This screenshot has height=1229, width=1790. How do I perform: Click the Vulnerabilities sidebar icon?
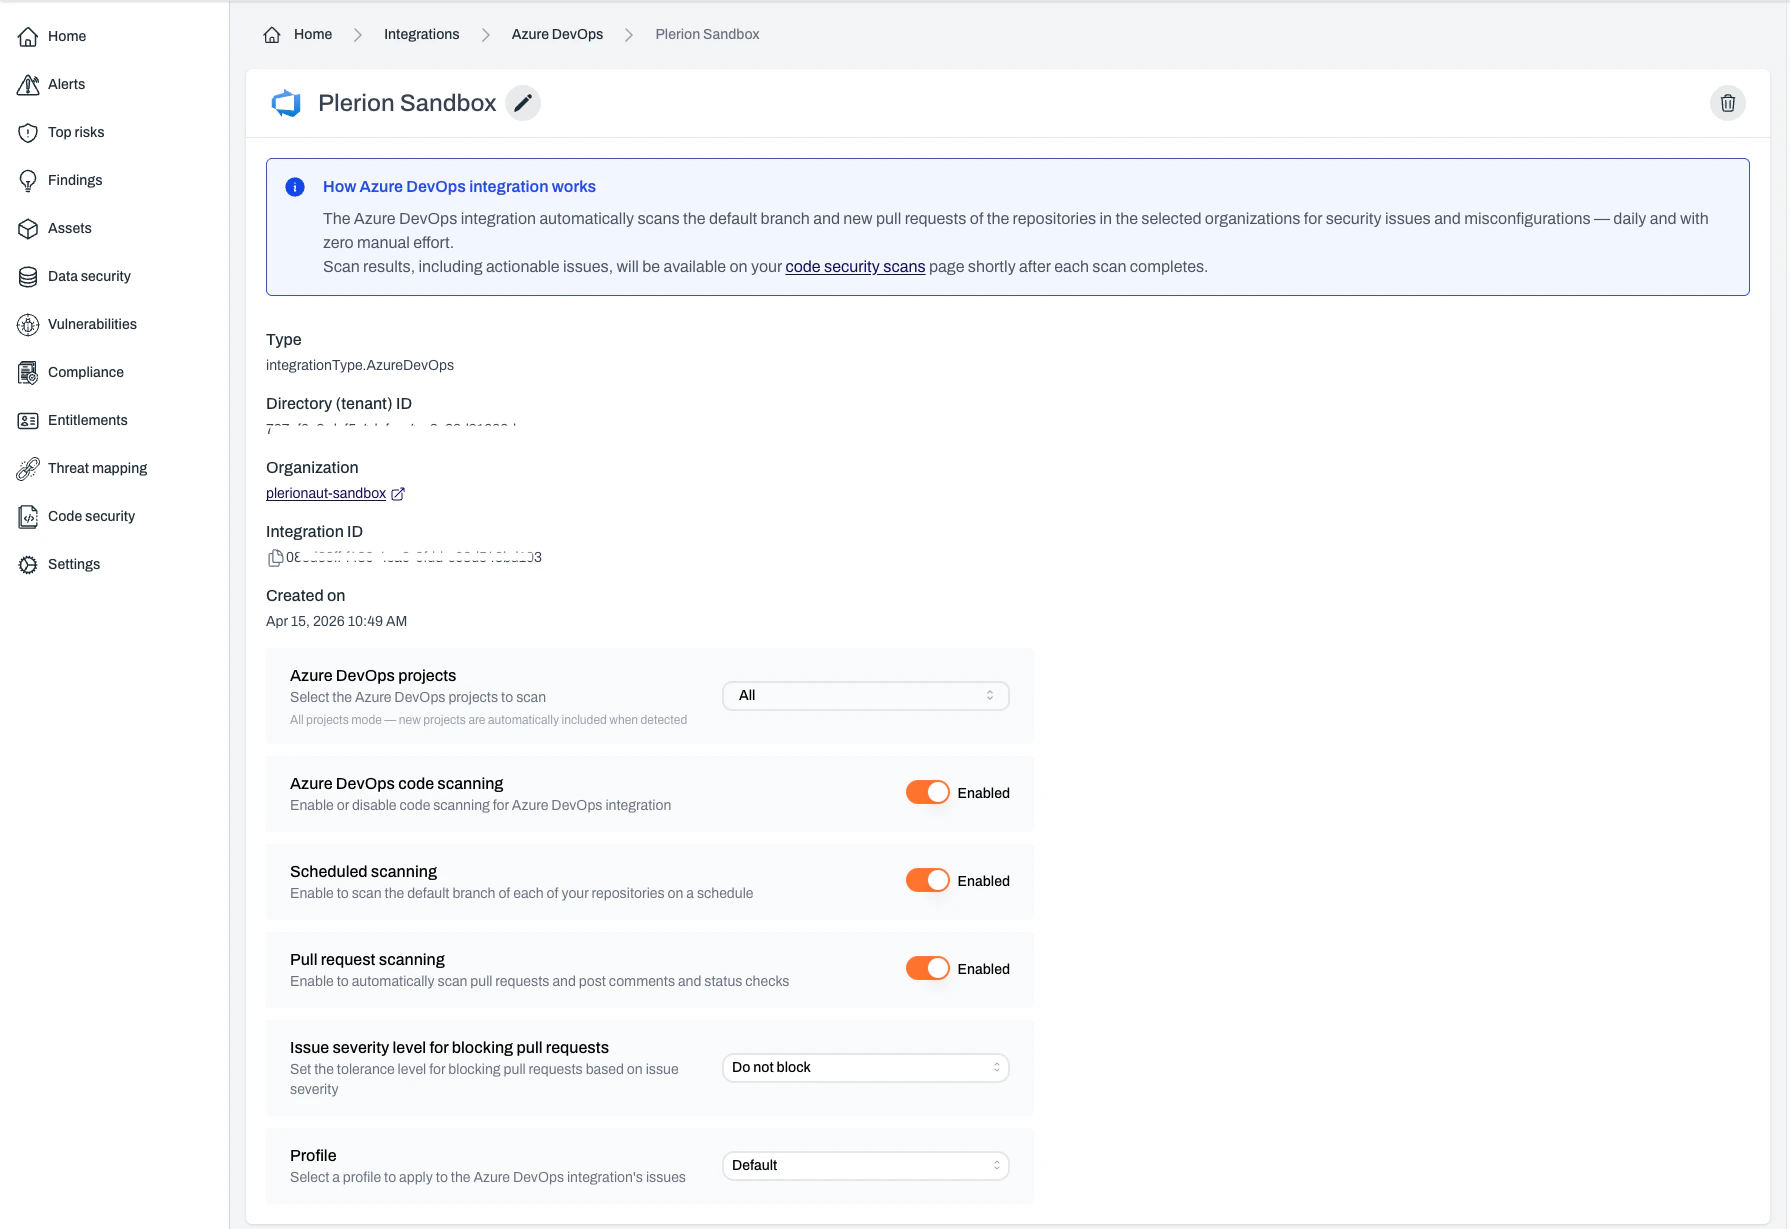tap(29, 324)
